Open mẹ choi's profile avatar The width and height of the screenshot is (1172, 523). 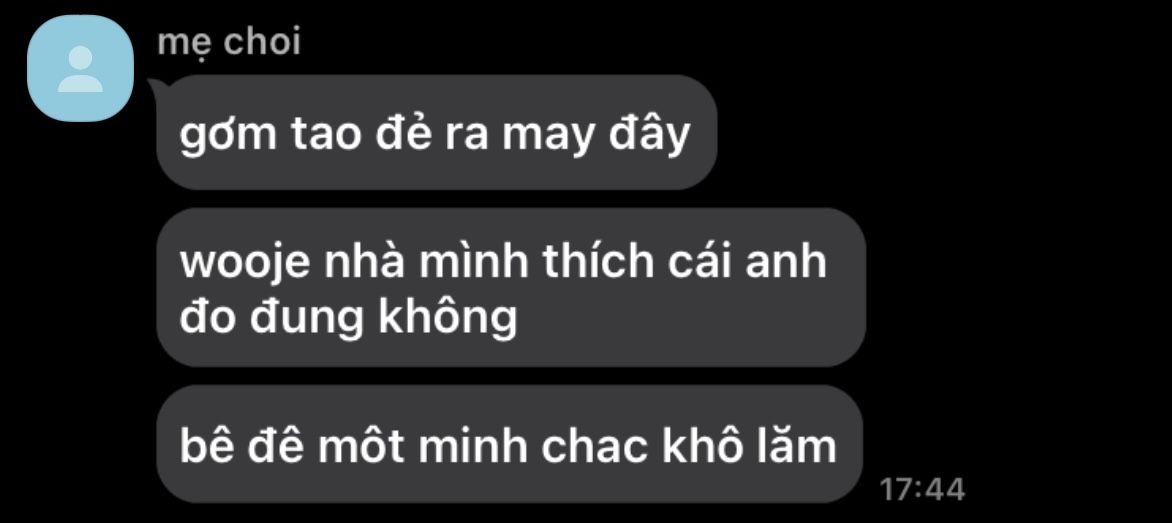point(81,68)
